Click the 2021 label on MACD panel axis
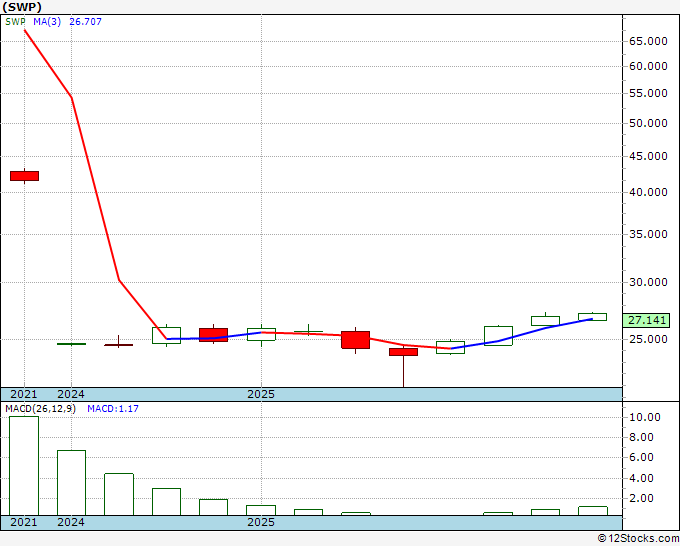This screenshot has width=680, height=546. pos(24,522)
